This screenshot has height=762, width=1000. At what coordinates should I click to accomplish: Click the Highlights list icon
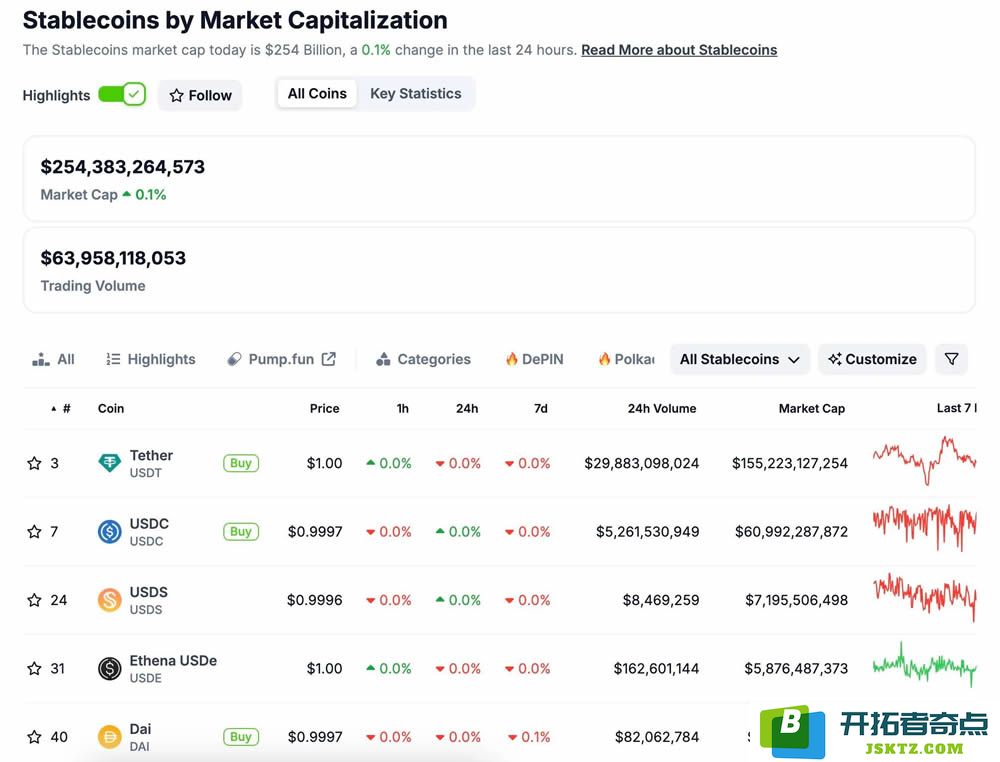(113, 360)
